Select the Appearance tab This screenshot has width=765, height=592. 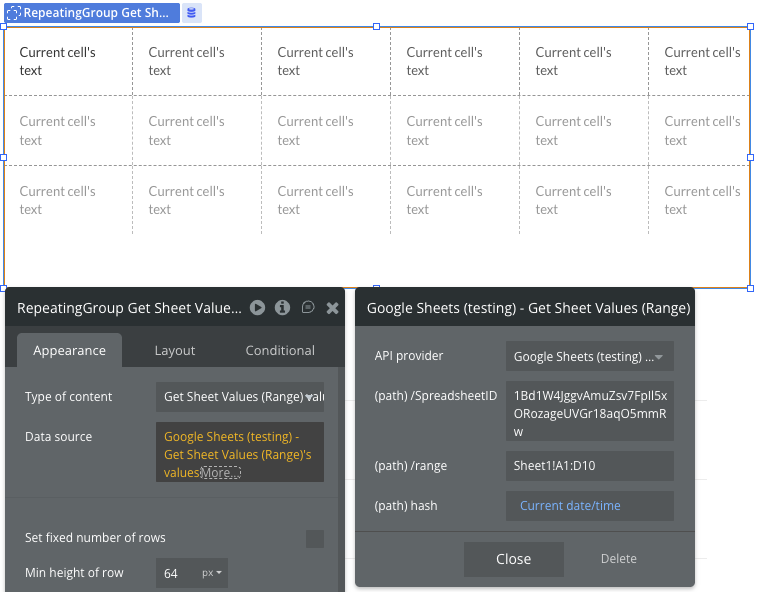[x=69, y=350]
